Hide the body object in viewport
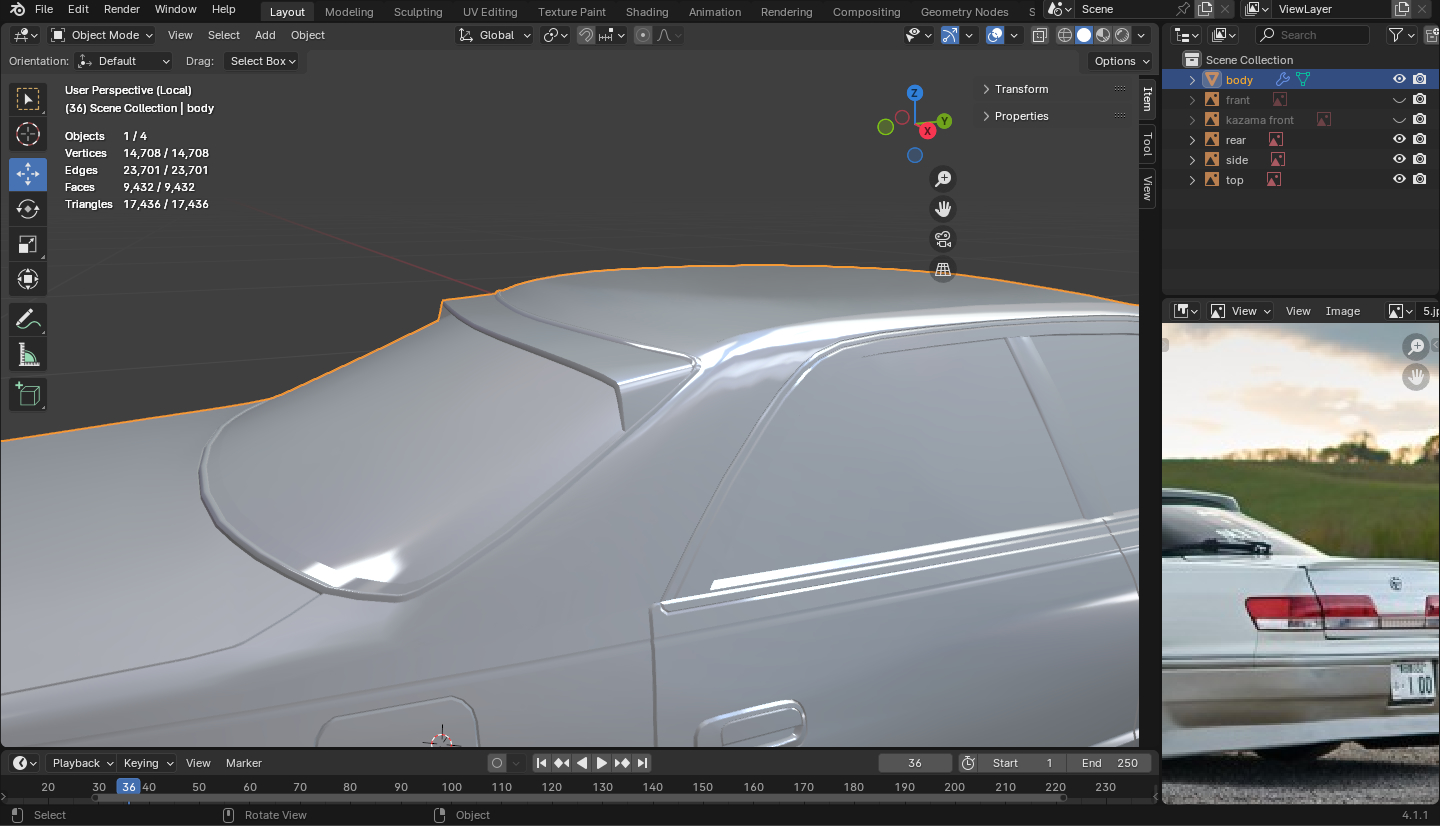This screenshot has height=826, width=1440. coord(1400,80)
